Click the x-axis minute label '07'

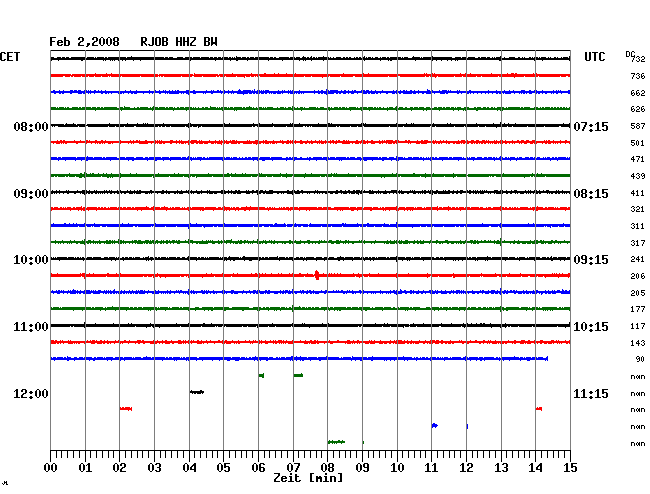click(293, 468)
